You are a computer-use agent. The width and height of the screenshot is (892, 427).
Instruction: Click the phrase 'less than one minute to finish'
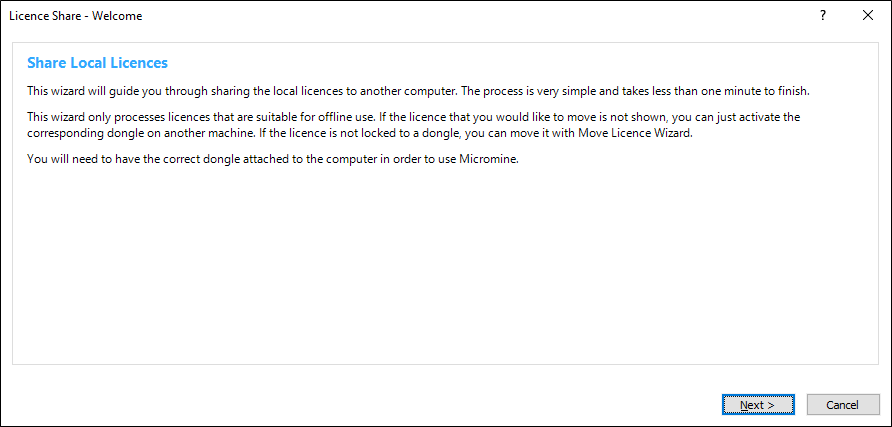pos(726,91)
